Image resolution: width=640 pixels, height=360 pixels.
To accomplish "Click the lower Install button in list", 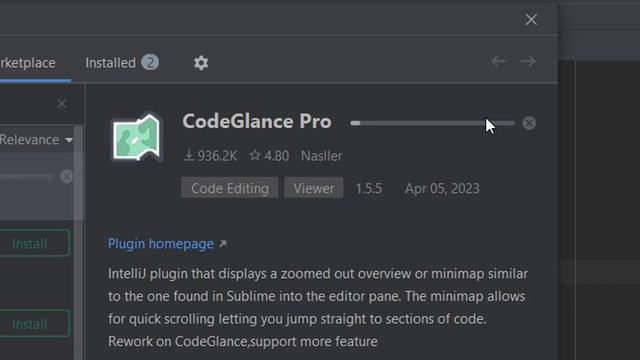I will tap(34, 323).
